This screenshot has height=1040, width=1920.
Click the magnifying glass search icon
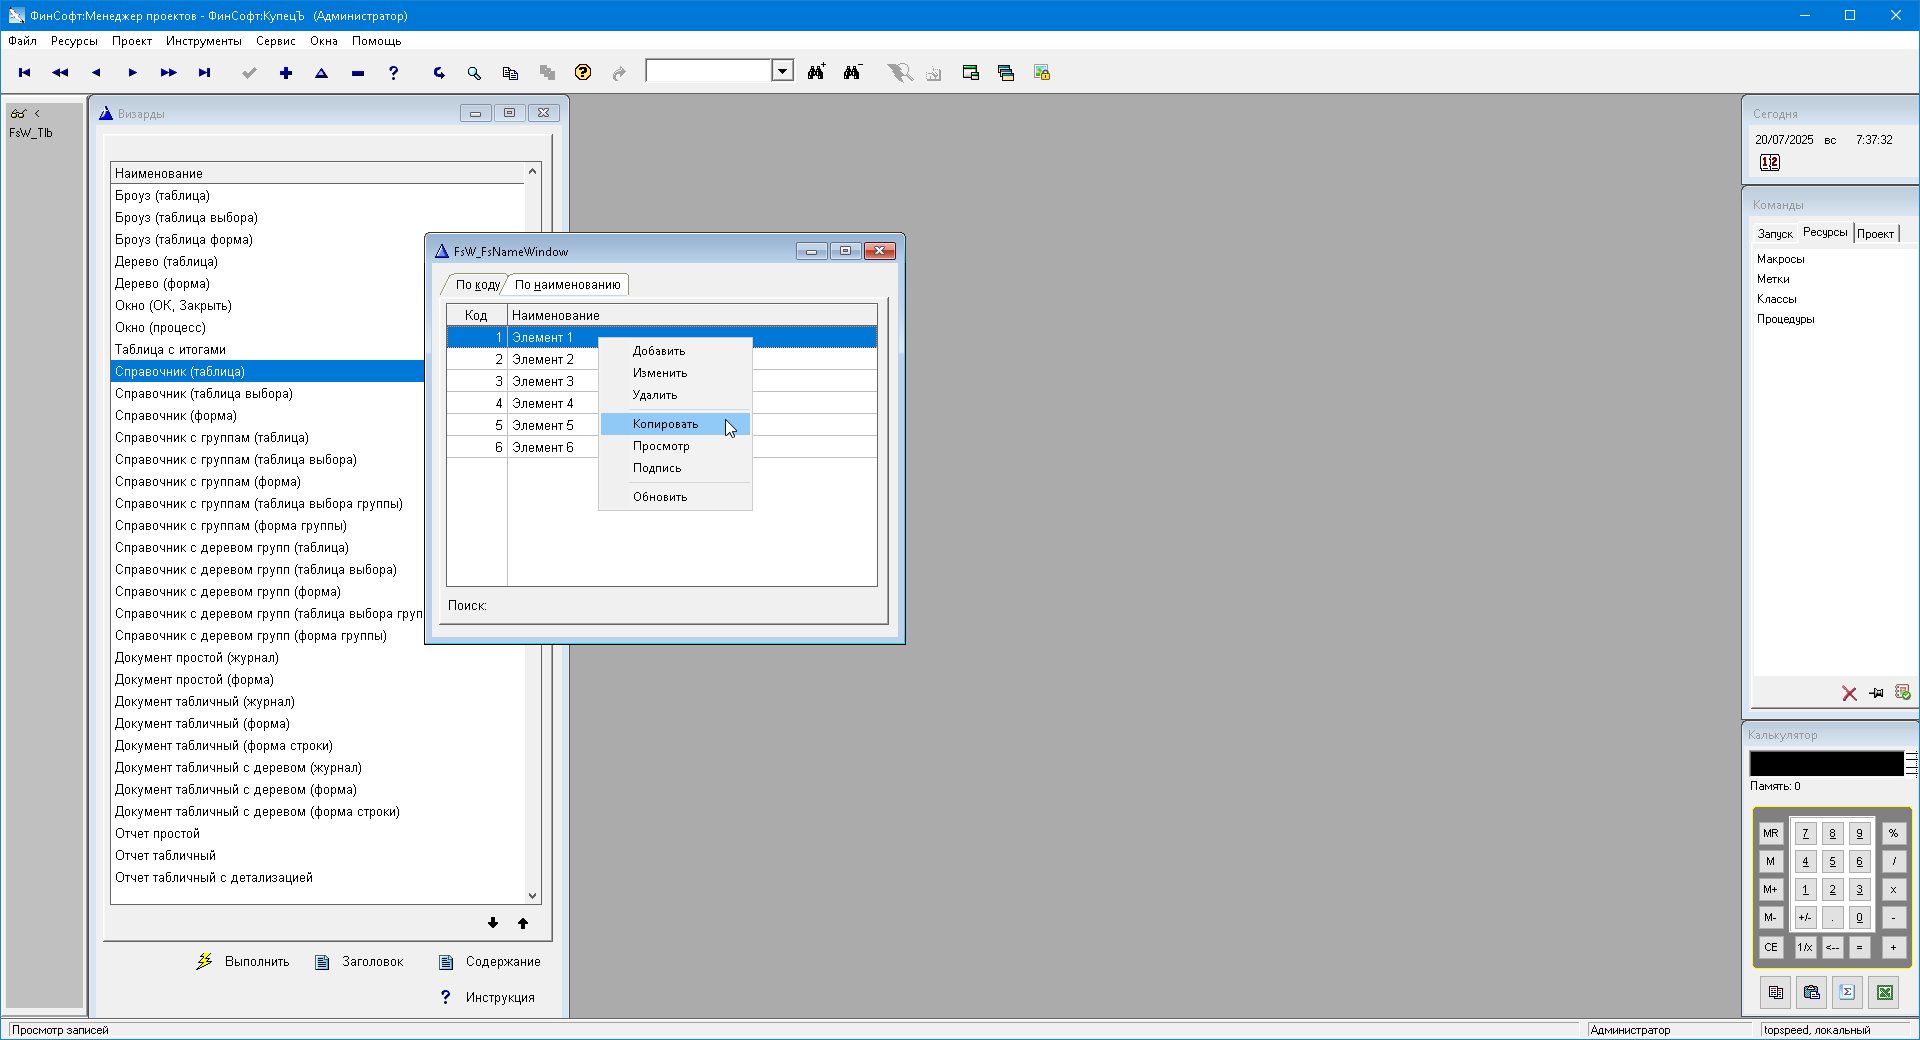474,73
